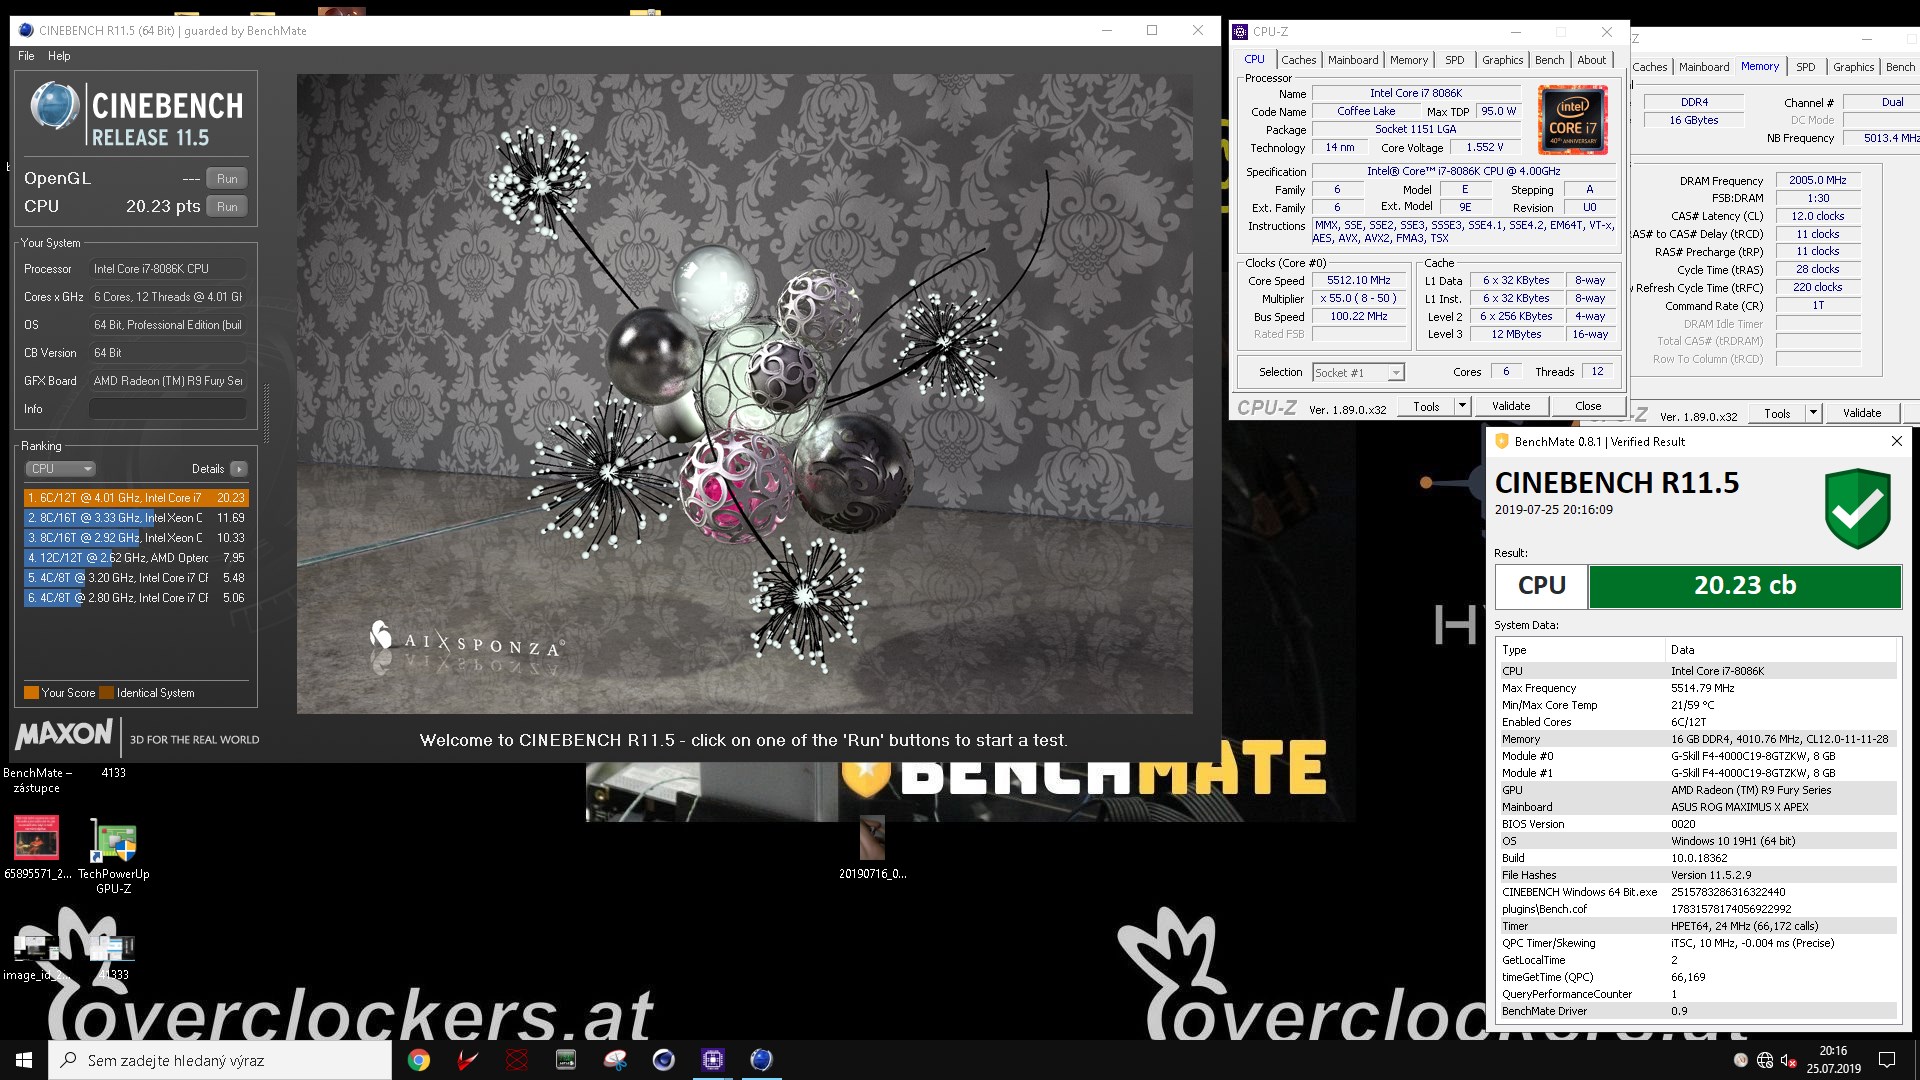Open the File menu in Cinebench
The image size is (1920, 1080).
pyautogui.click(x=26, y=56)
